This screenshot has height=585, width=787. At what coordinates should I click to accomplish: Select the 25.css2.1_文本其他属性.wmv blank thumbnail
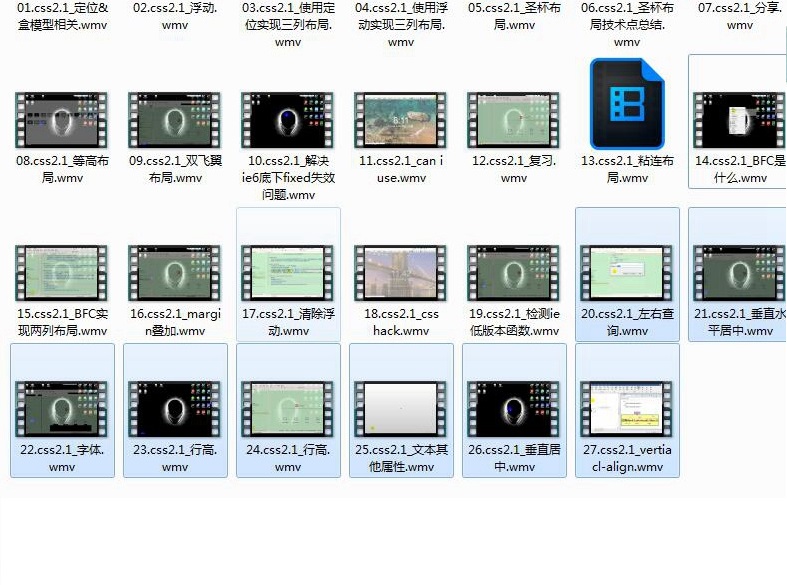(401, 409)
